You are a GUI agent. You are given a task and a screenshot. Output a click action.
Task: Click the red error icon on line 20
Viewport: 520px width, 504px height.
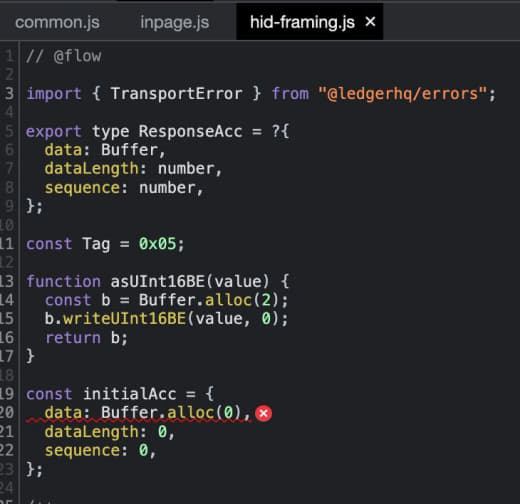tap(263, 414)
